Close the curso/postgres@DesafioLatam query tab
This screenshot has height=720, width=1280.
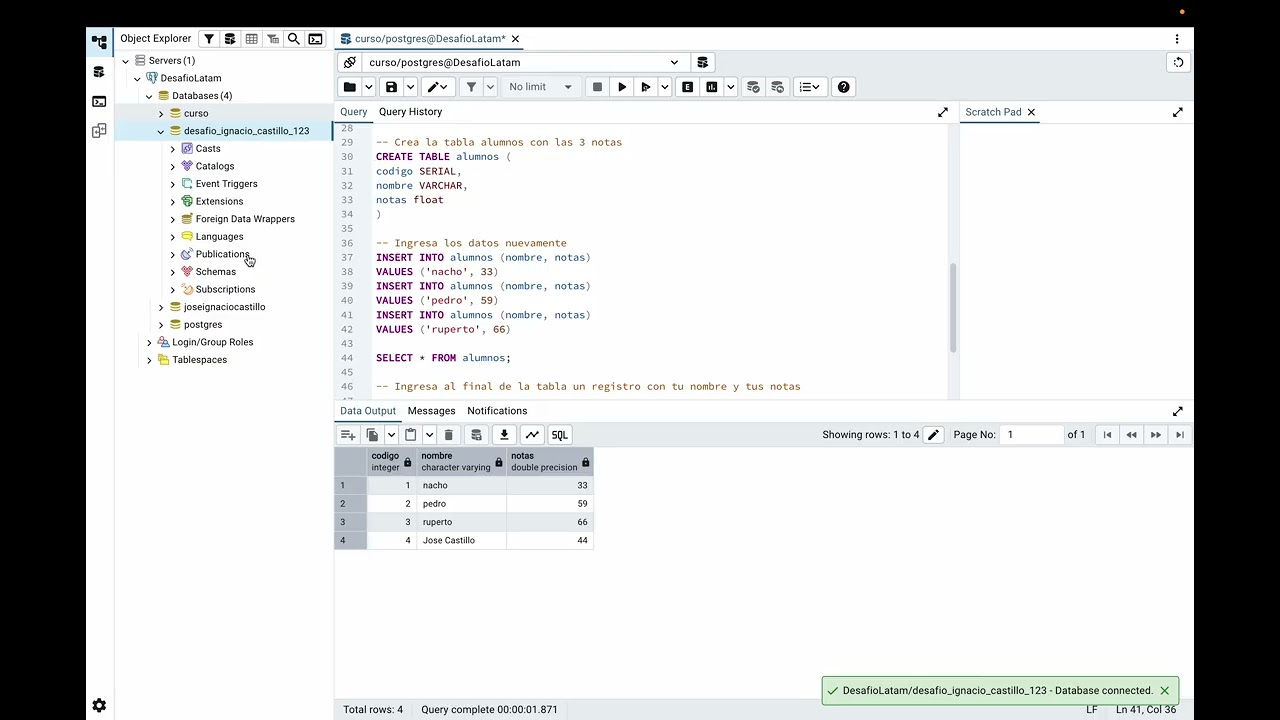pos(516,39)
